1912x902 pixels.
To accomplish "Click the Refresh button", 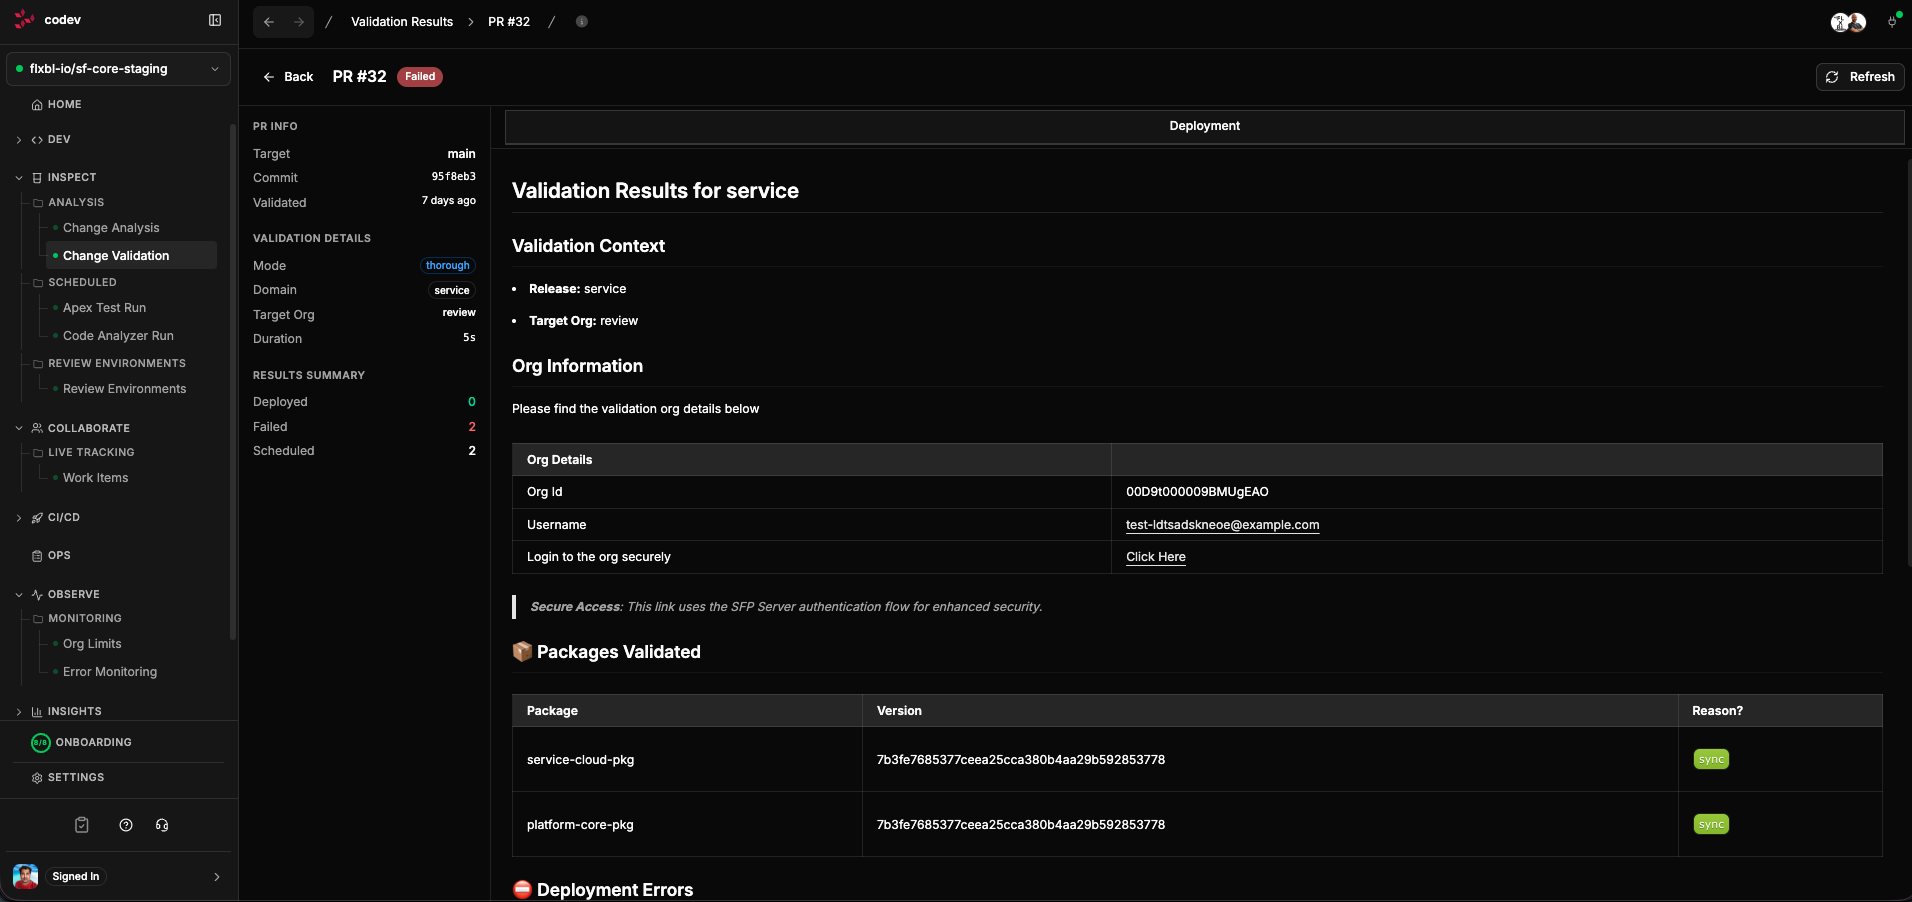I will click(x=1859, y=77).
